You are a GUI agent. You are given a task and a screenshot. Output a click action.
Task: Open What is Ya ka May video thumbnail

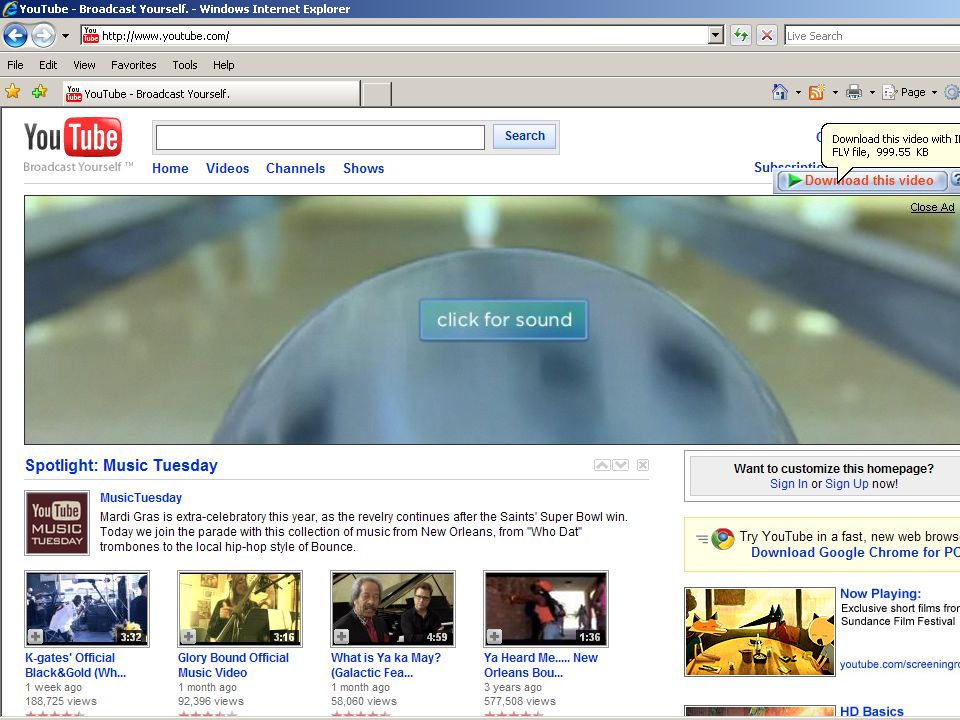[x=393, y=609]
